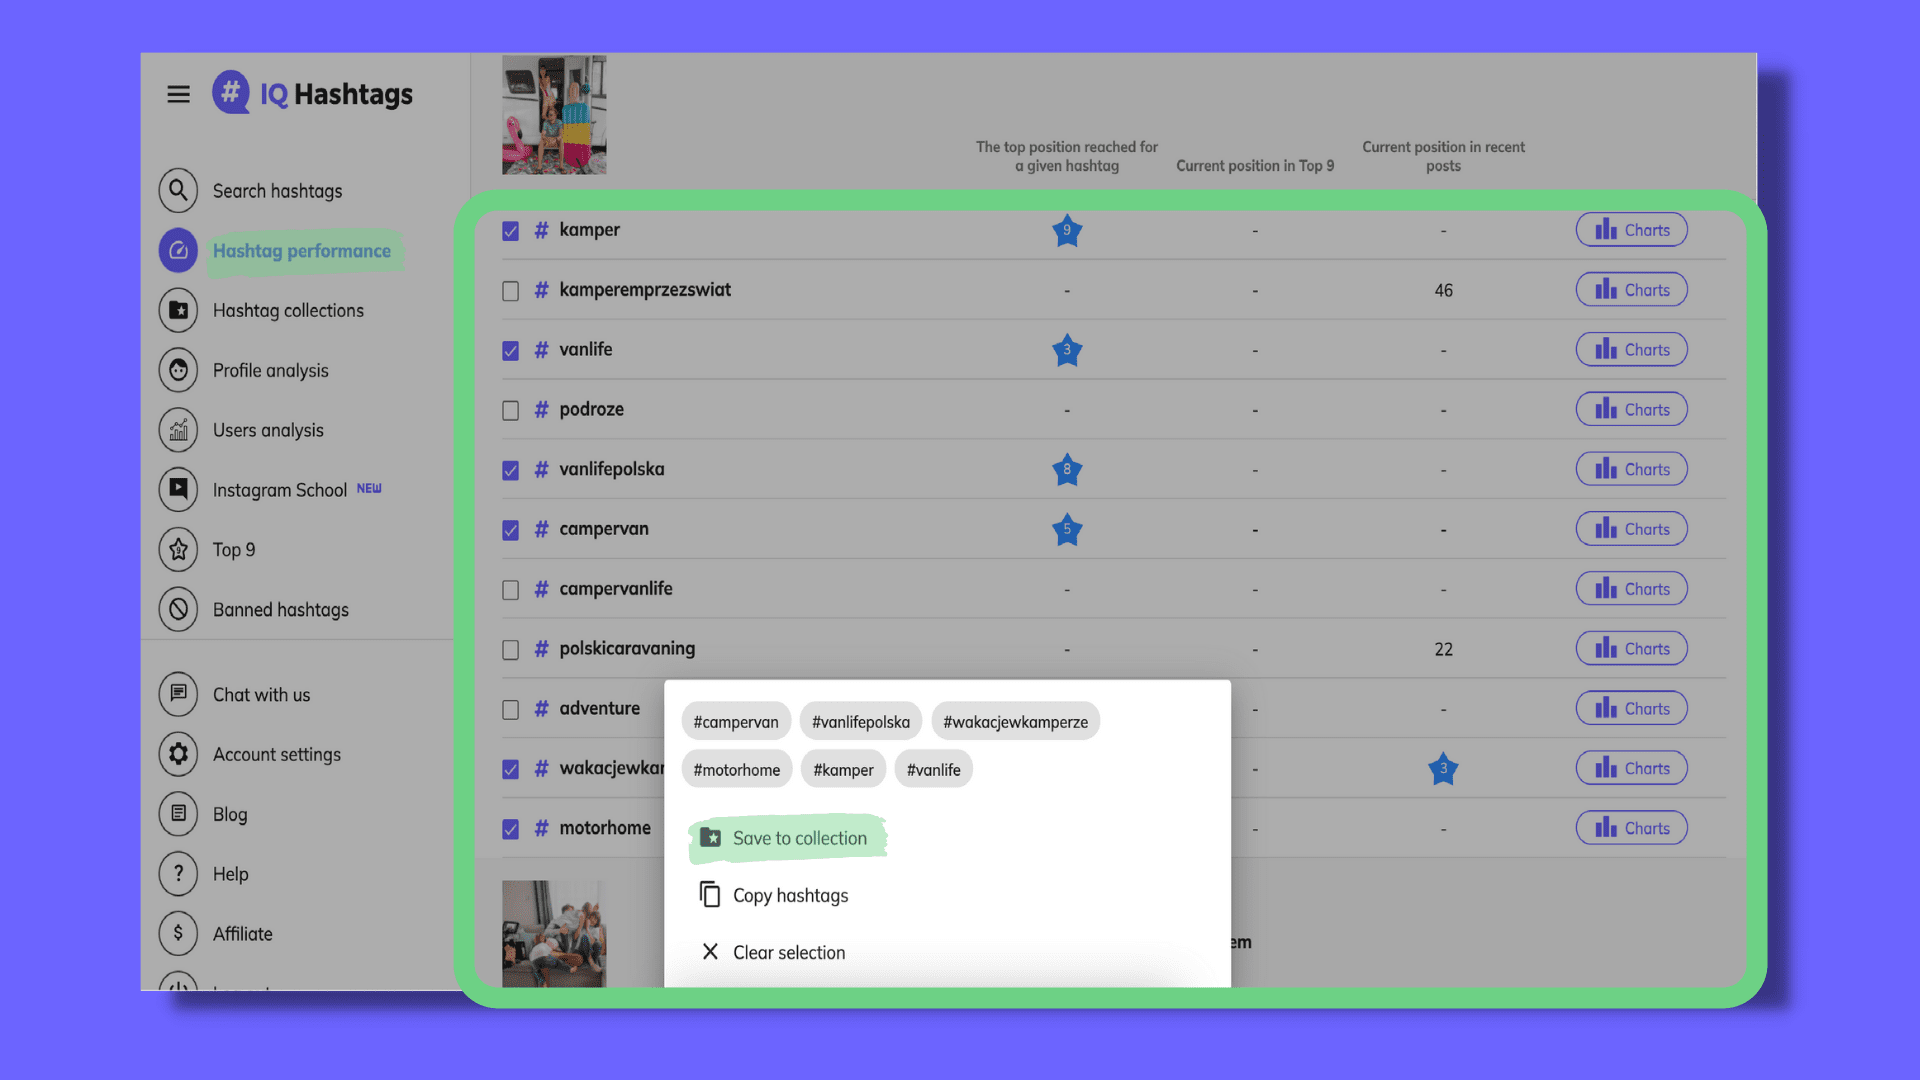Select Hashtag performance in sidebar

302,250
